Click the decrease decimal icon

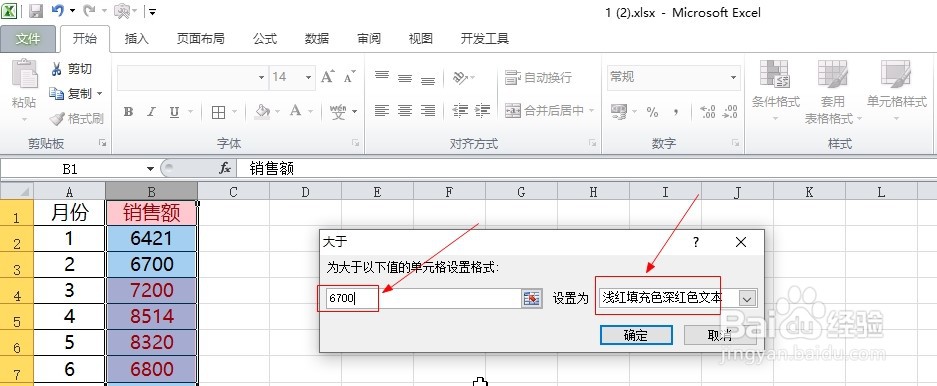coord(730,111)
